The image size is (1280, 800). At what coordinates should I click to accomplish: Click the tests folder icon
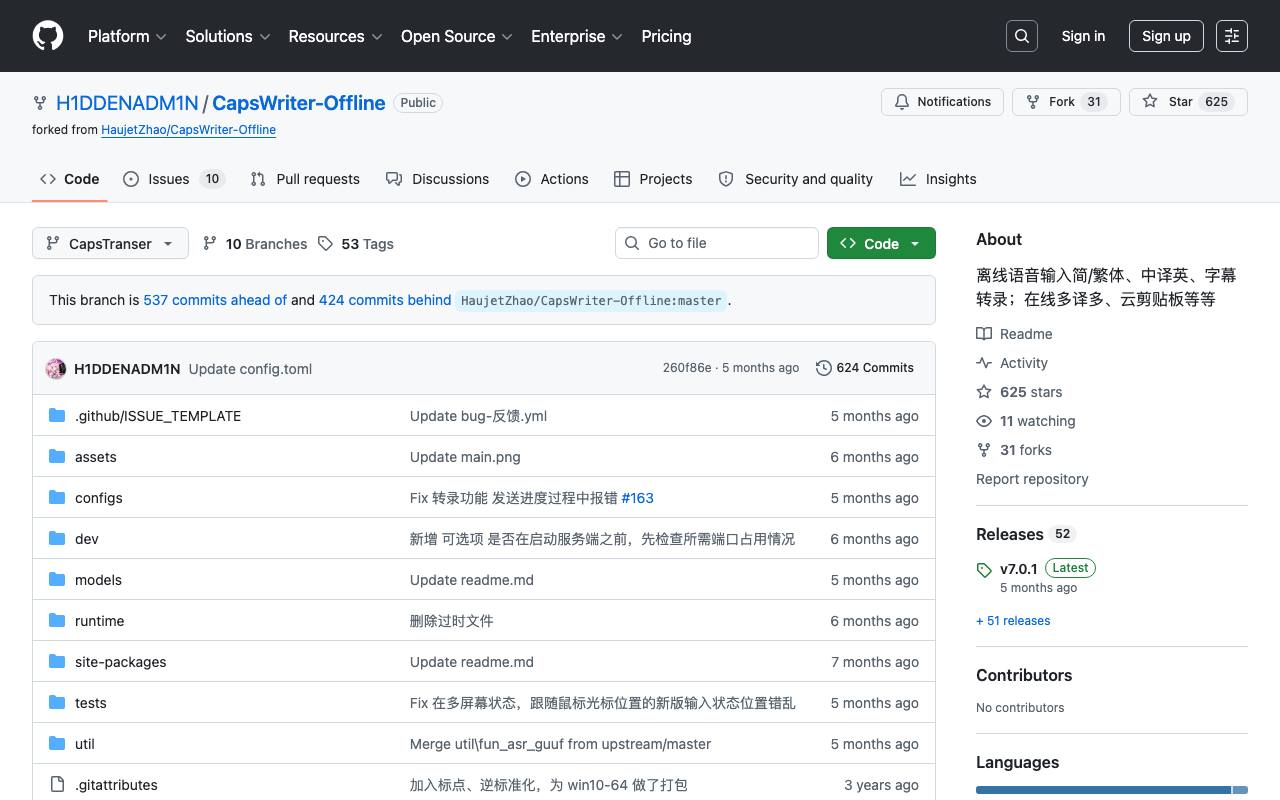pyautogui.click(x=57, y=703)
